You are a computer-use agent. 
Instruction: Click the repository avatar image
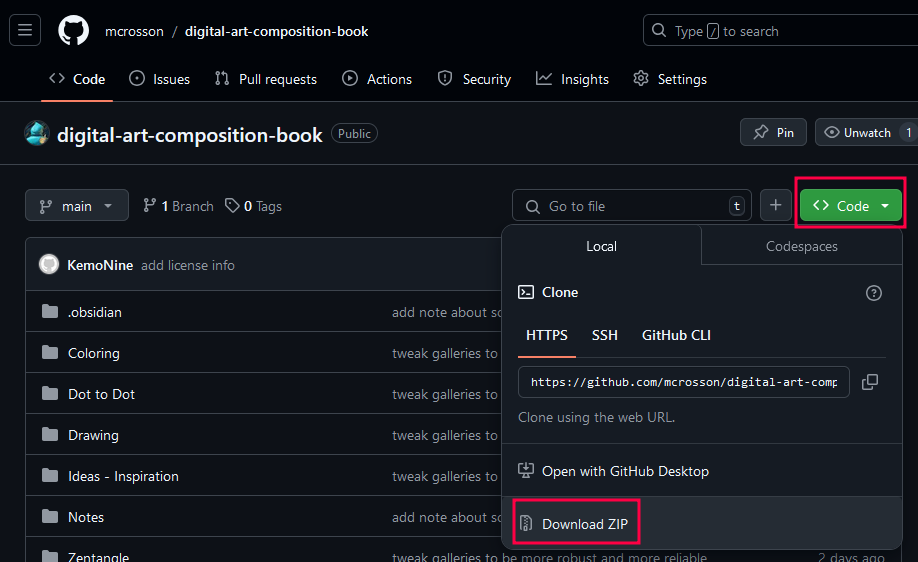[37, 133]
